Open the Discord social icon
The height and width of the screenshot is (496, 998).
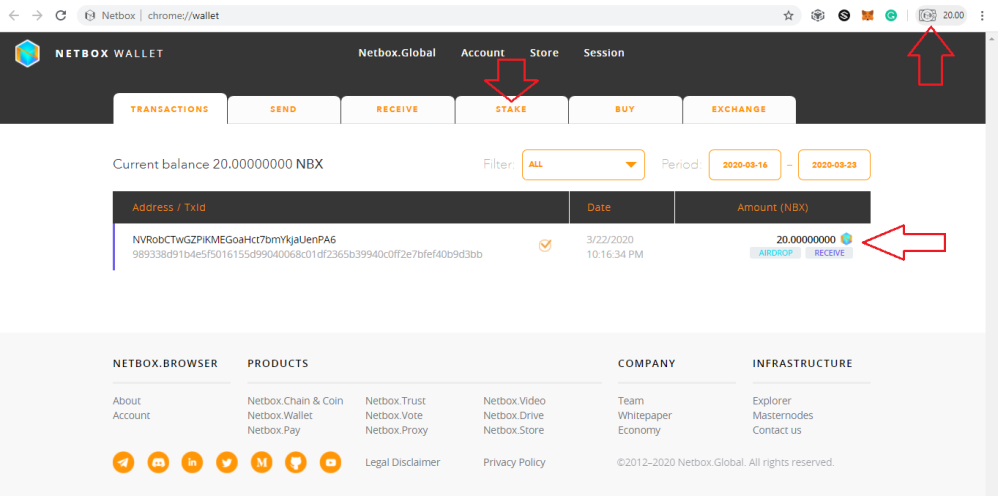[x=158, y=462]
